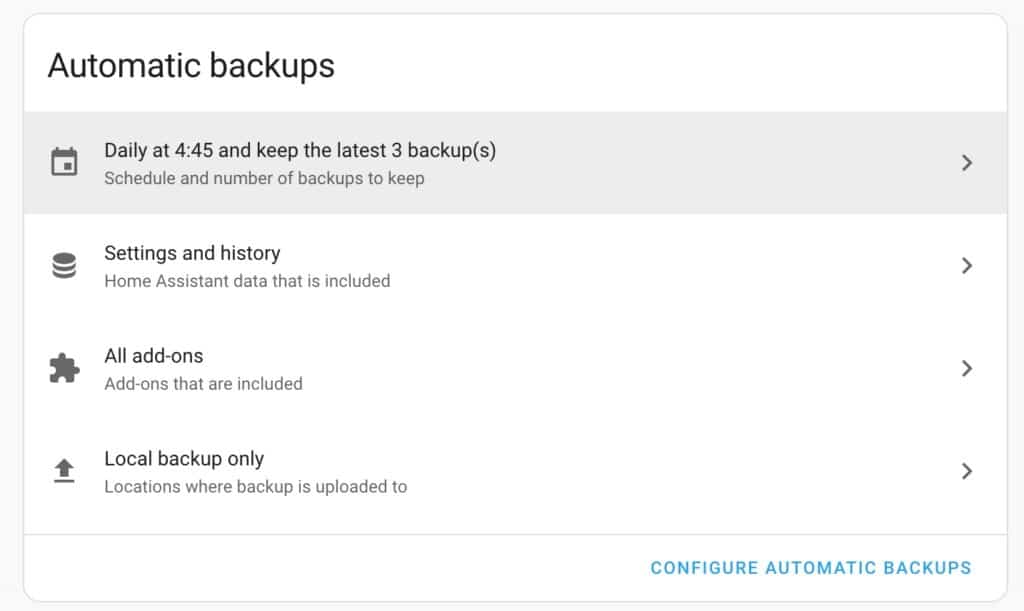The image size is (1024, 611).
Task: Click 'Locations where backup is uploaded to'
Action: point(255,487)
